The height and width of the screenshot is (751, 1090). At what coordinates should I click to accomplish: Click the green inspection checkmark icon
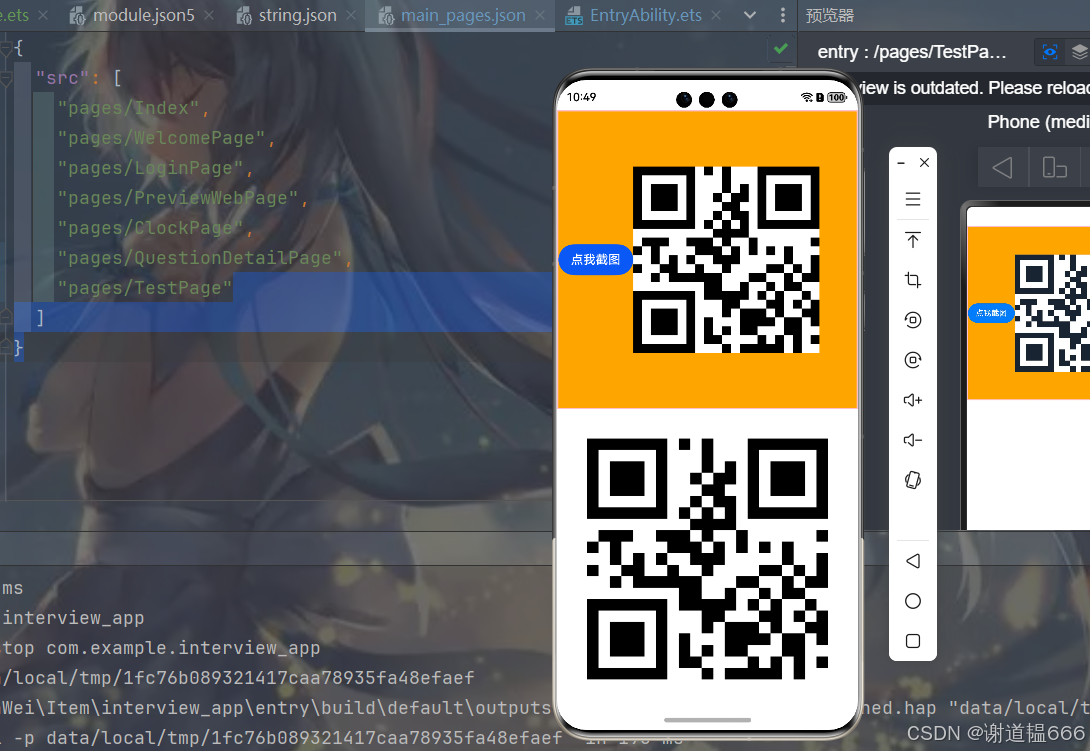click(x=781, y=49)
